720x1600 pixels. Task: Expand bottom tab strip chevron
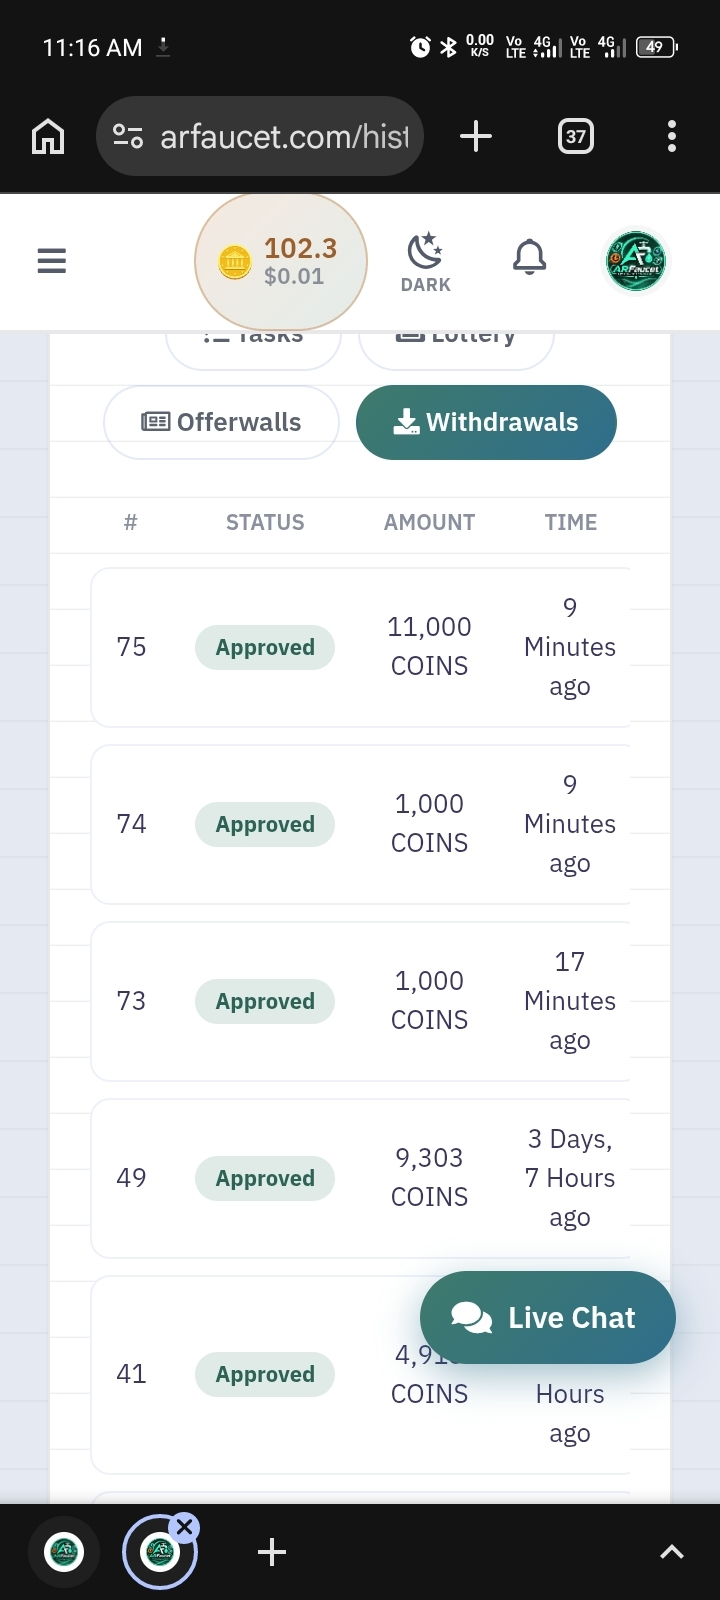click(672, 1552)
